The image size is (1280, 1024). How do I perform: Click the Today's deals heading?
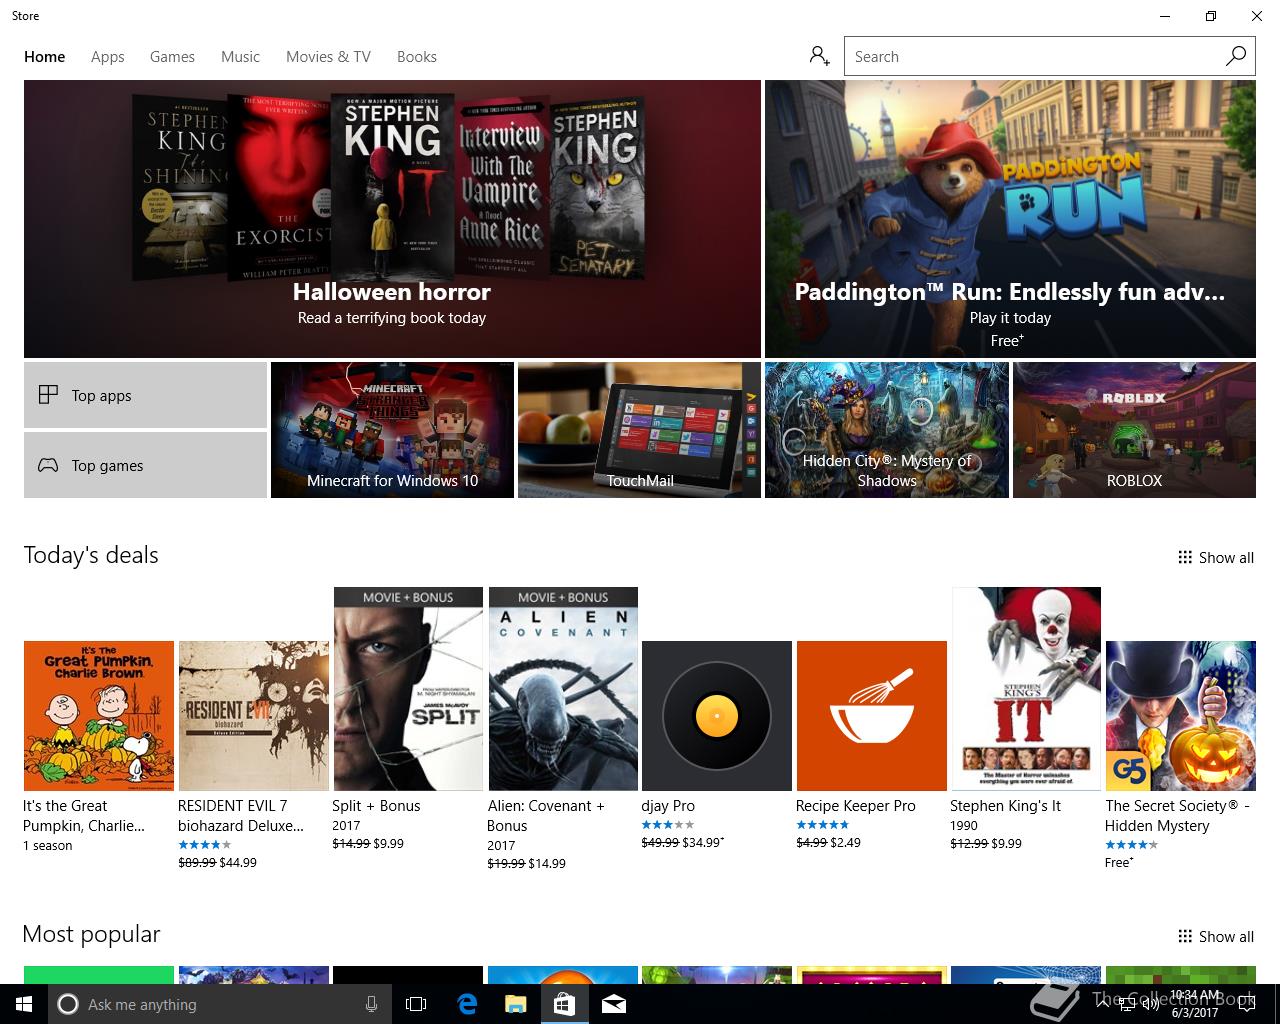[91, 555]
